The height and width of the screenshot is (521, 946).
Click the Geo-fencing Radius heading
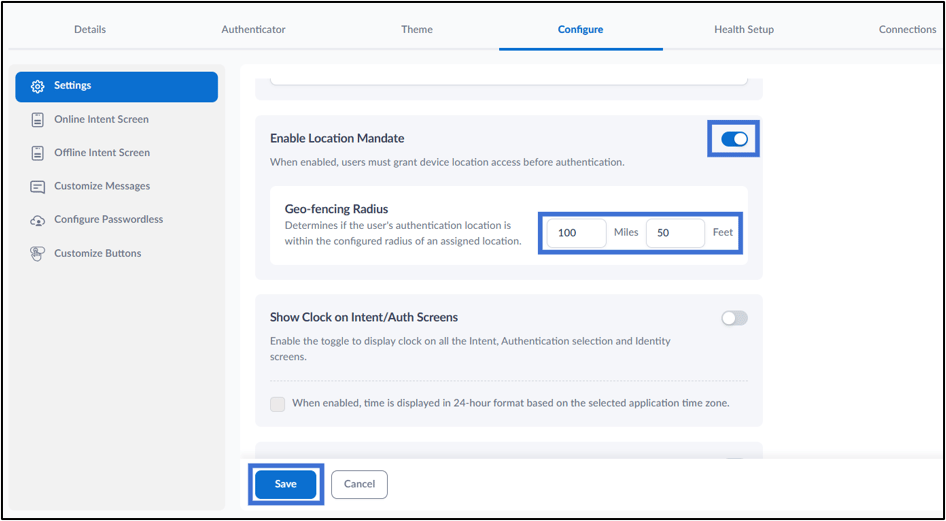(x=336, y=209)
